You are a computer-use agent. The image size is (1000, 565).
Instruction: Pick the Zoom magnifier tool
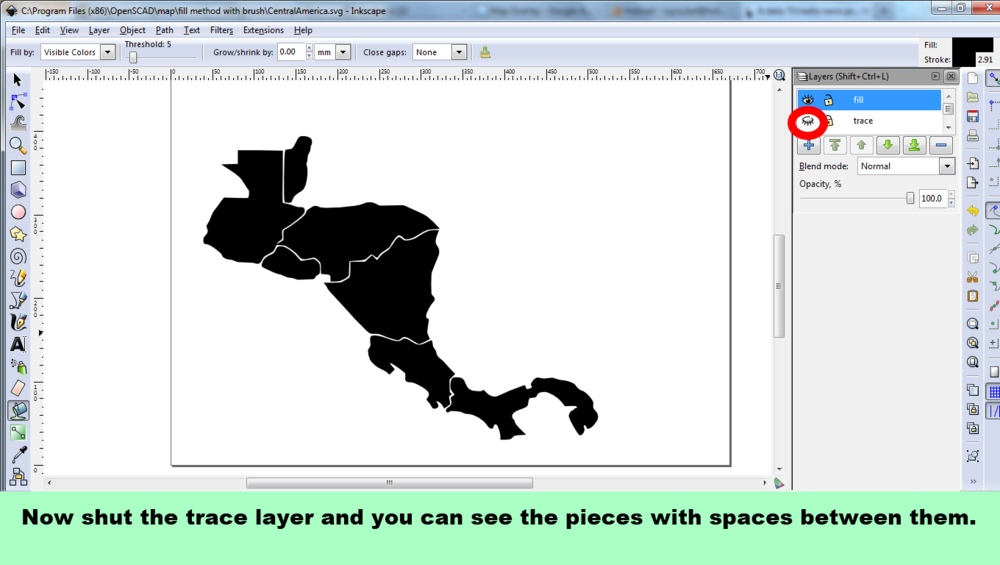coord(18,145)
